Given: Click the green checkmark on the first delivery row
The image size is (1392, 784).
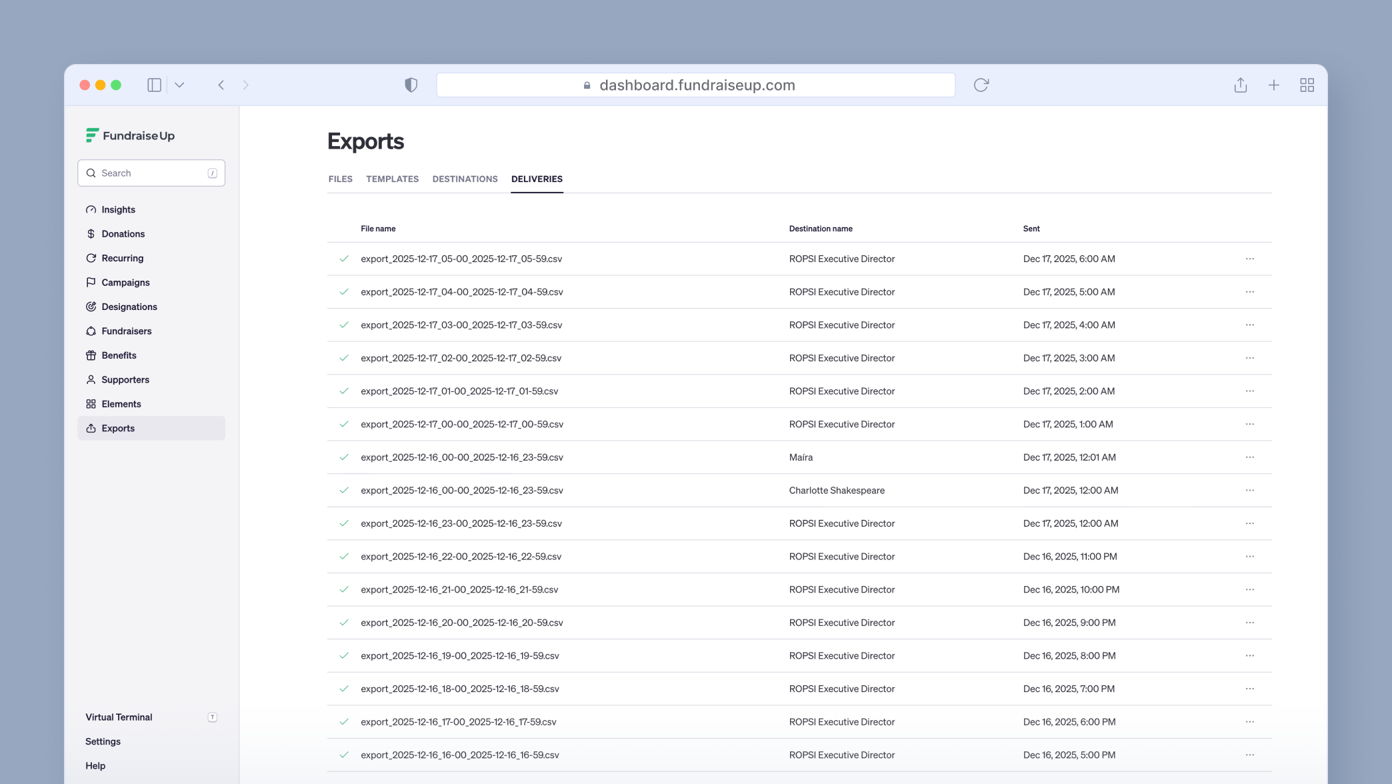Looking at the screenshot, I should [x=344, y=258].
